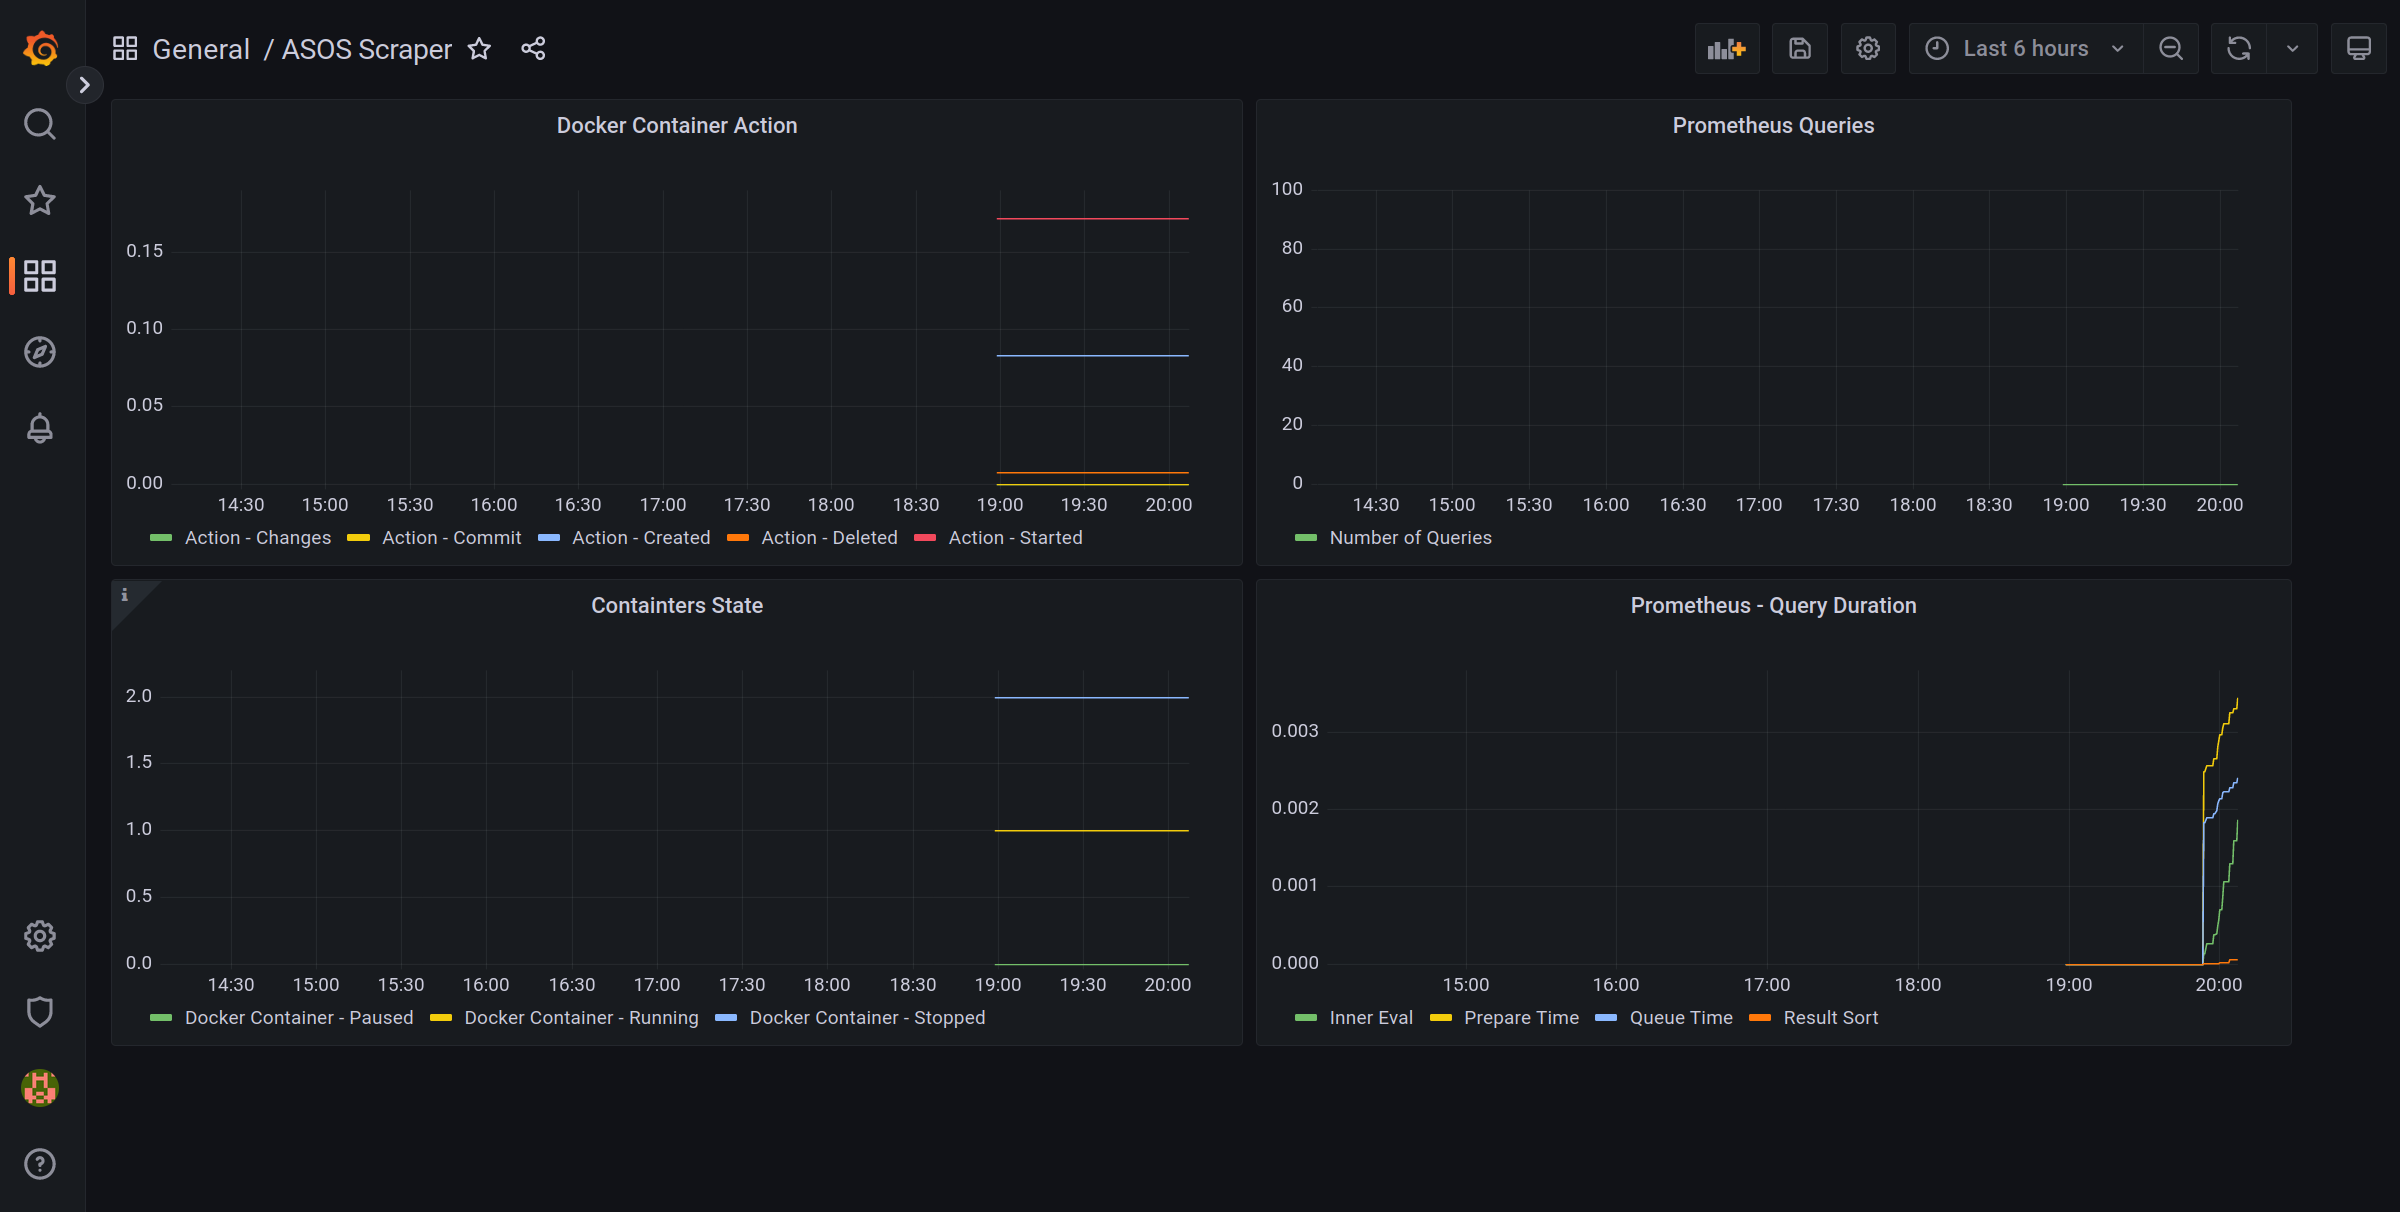The image size is (2400, 1212).
Task: Toggle the Action - Started series
Action: (x=1015, y=537)
